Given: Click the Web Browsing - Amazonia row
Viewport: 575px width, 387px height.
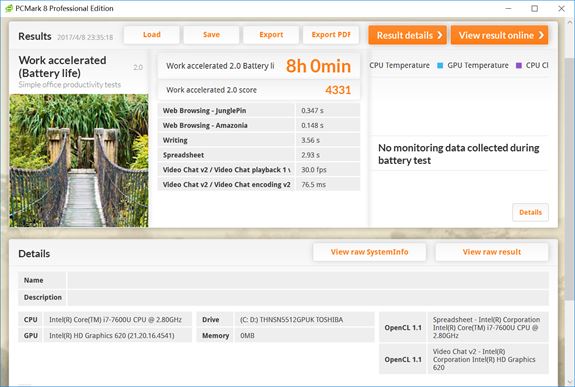Looking at the screenshot, I should tap(259, 125).
